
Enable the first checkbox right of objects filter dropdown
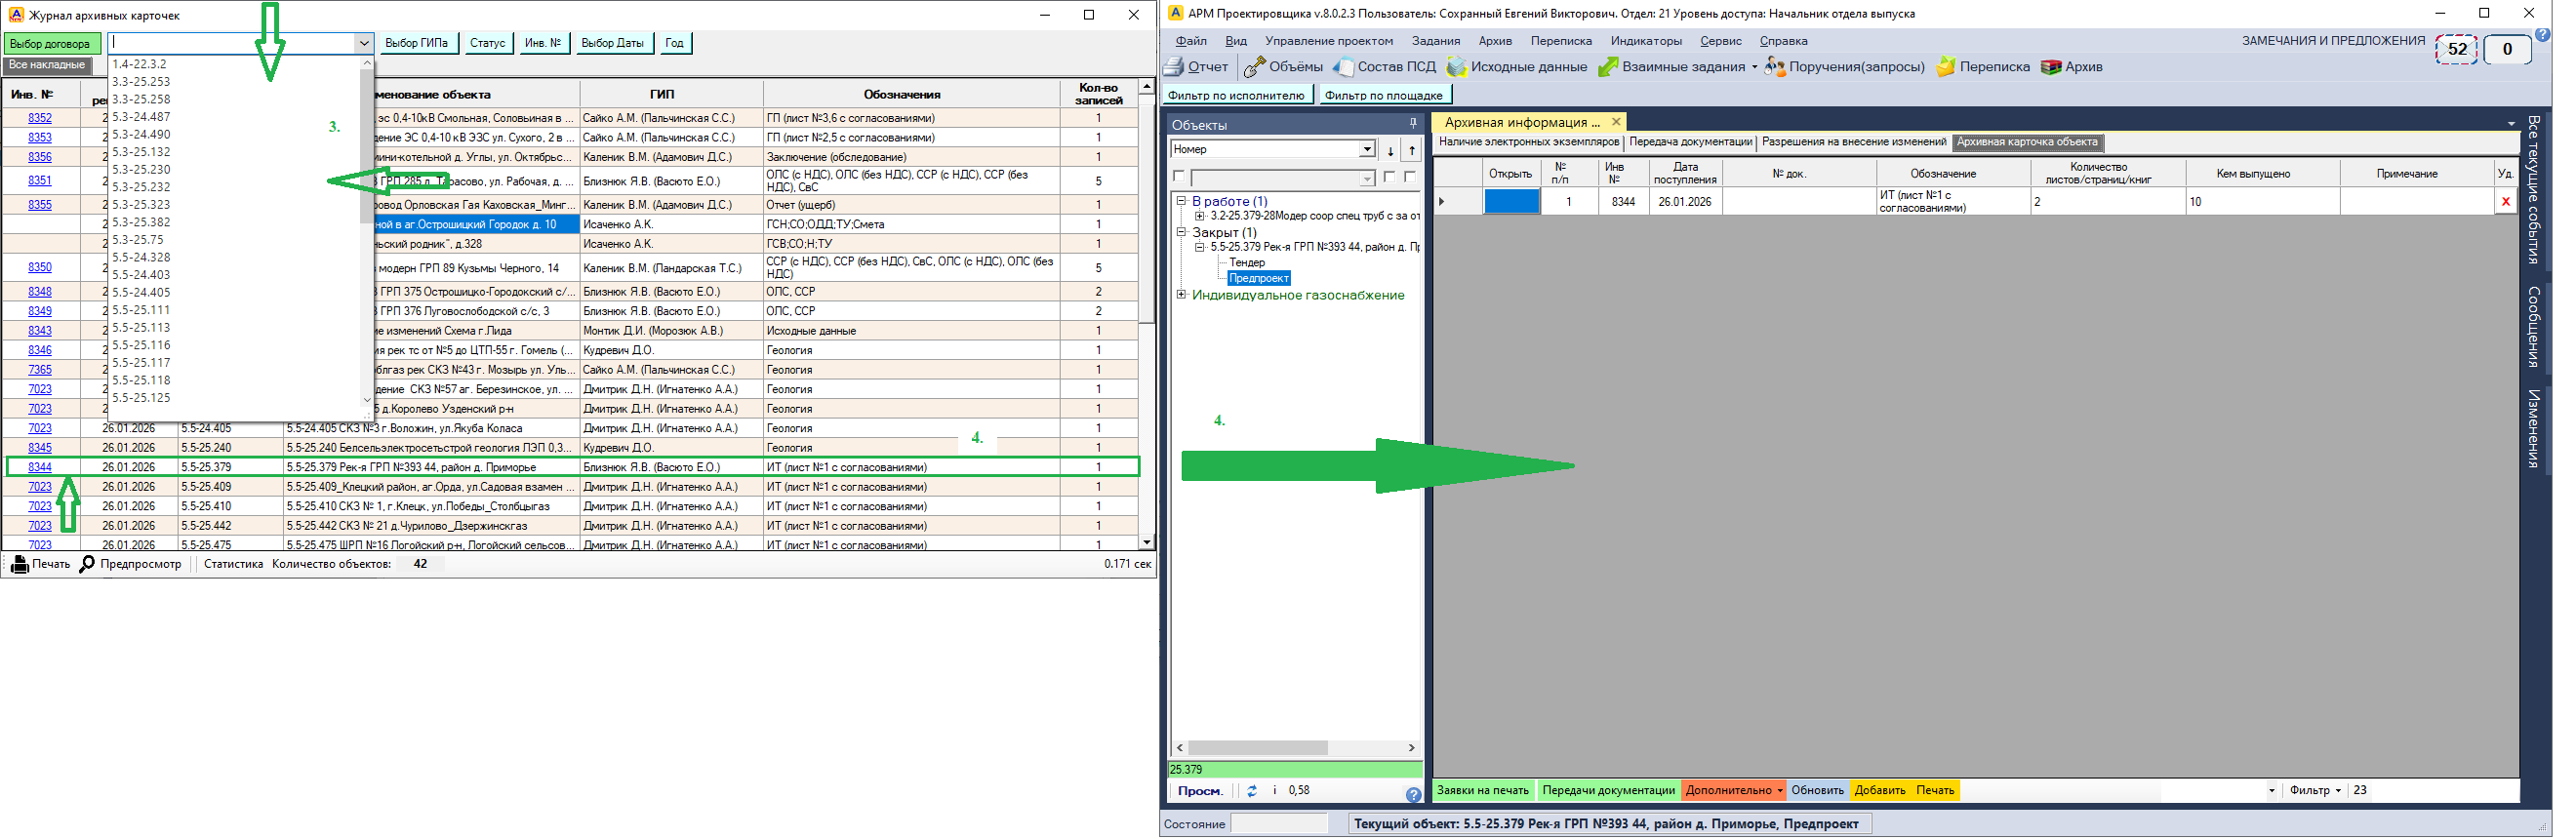pos(1389,177)
